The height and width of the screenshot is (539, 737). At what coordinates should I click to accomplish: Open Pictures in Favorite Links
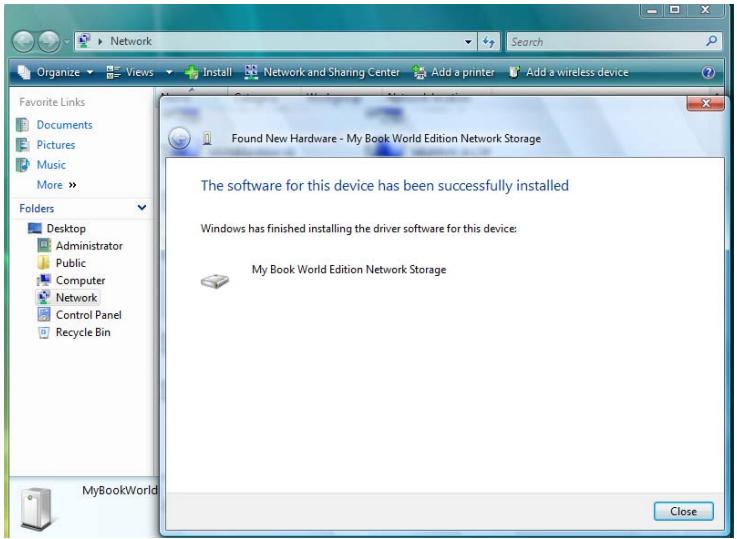point(56,145)
